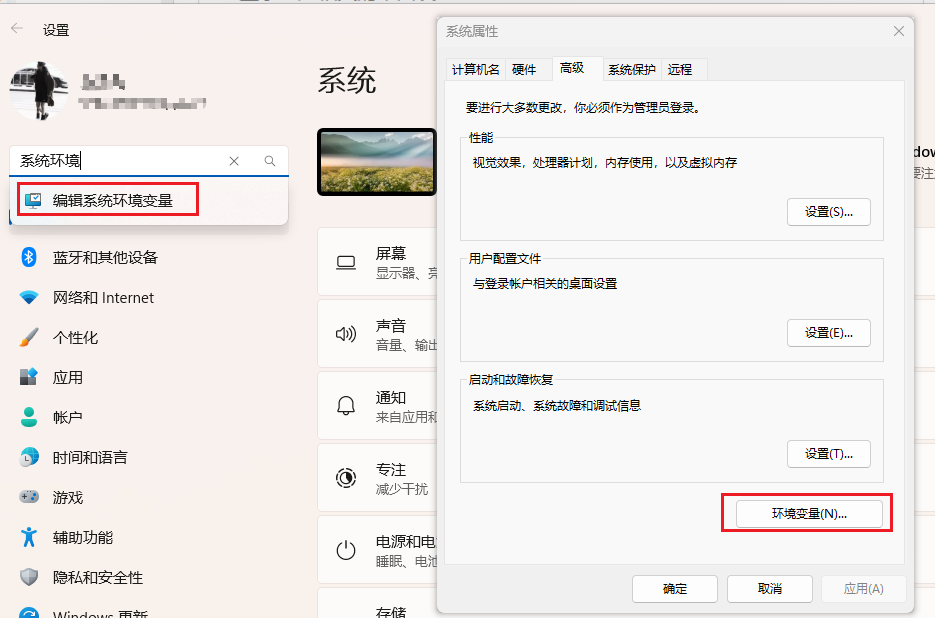Click inside the 系统环境 search field
Image resolution: width=935 pixels, height=618 pixels.
pyautogui.click(x=119, y=161)
